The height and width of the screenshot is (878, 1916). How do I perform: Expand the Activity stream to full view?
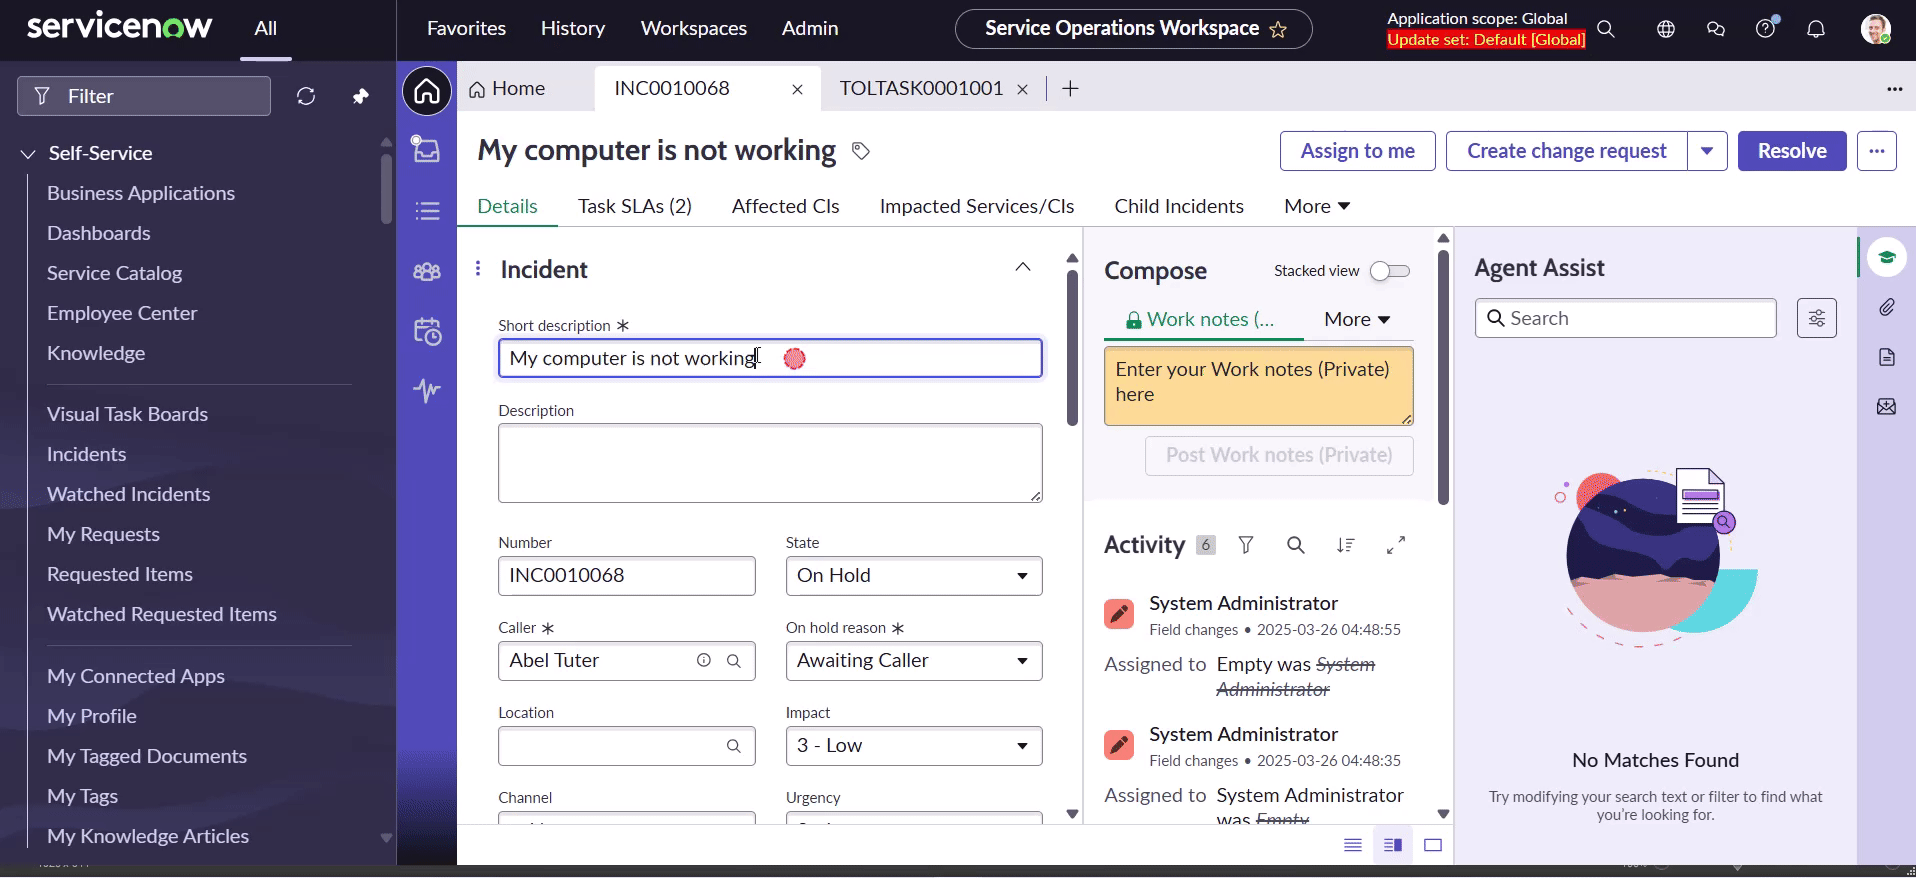pyautogui.click(x=1396, y=545)
